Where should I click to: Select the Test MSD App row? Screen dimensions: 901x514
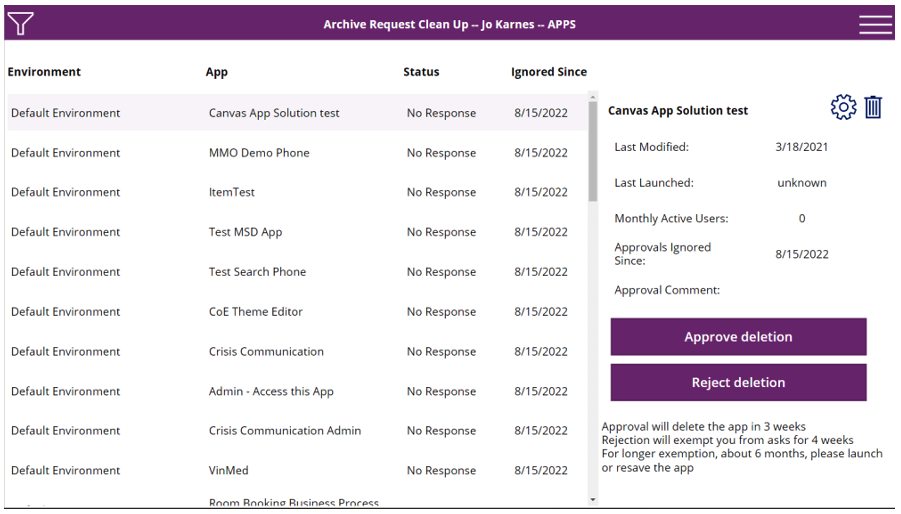pyautogui.click(x=245, y=232)
